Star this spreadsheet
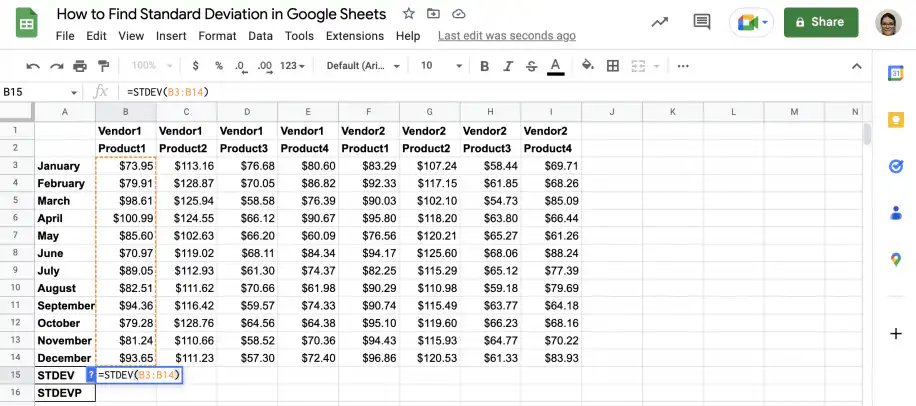The height and width of the screenshot is (406, 916). [x=409, y=14]
